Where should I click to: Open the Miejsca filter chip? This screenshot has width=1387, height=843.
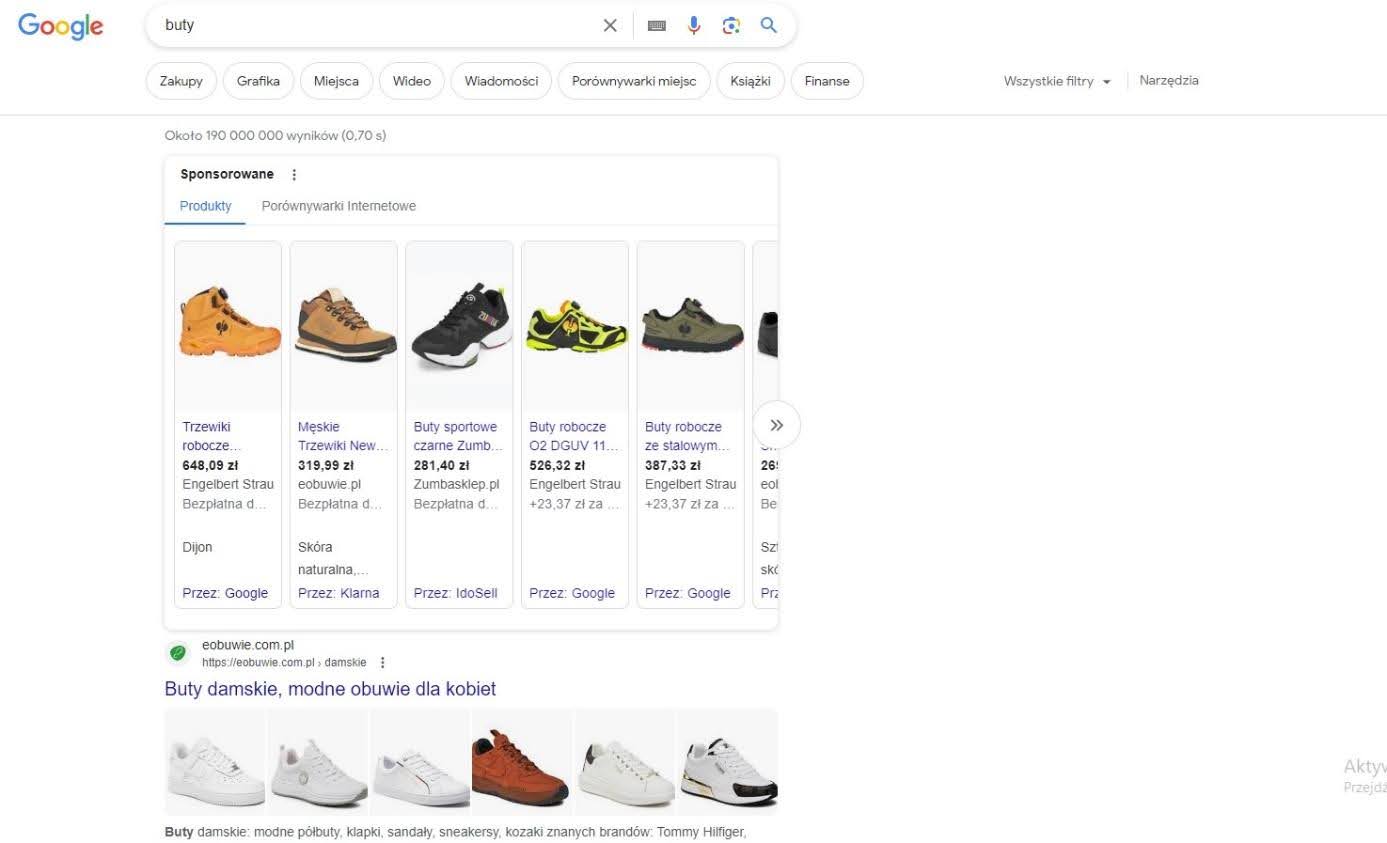[x=336, y=81]
